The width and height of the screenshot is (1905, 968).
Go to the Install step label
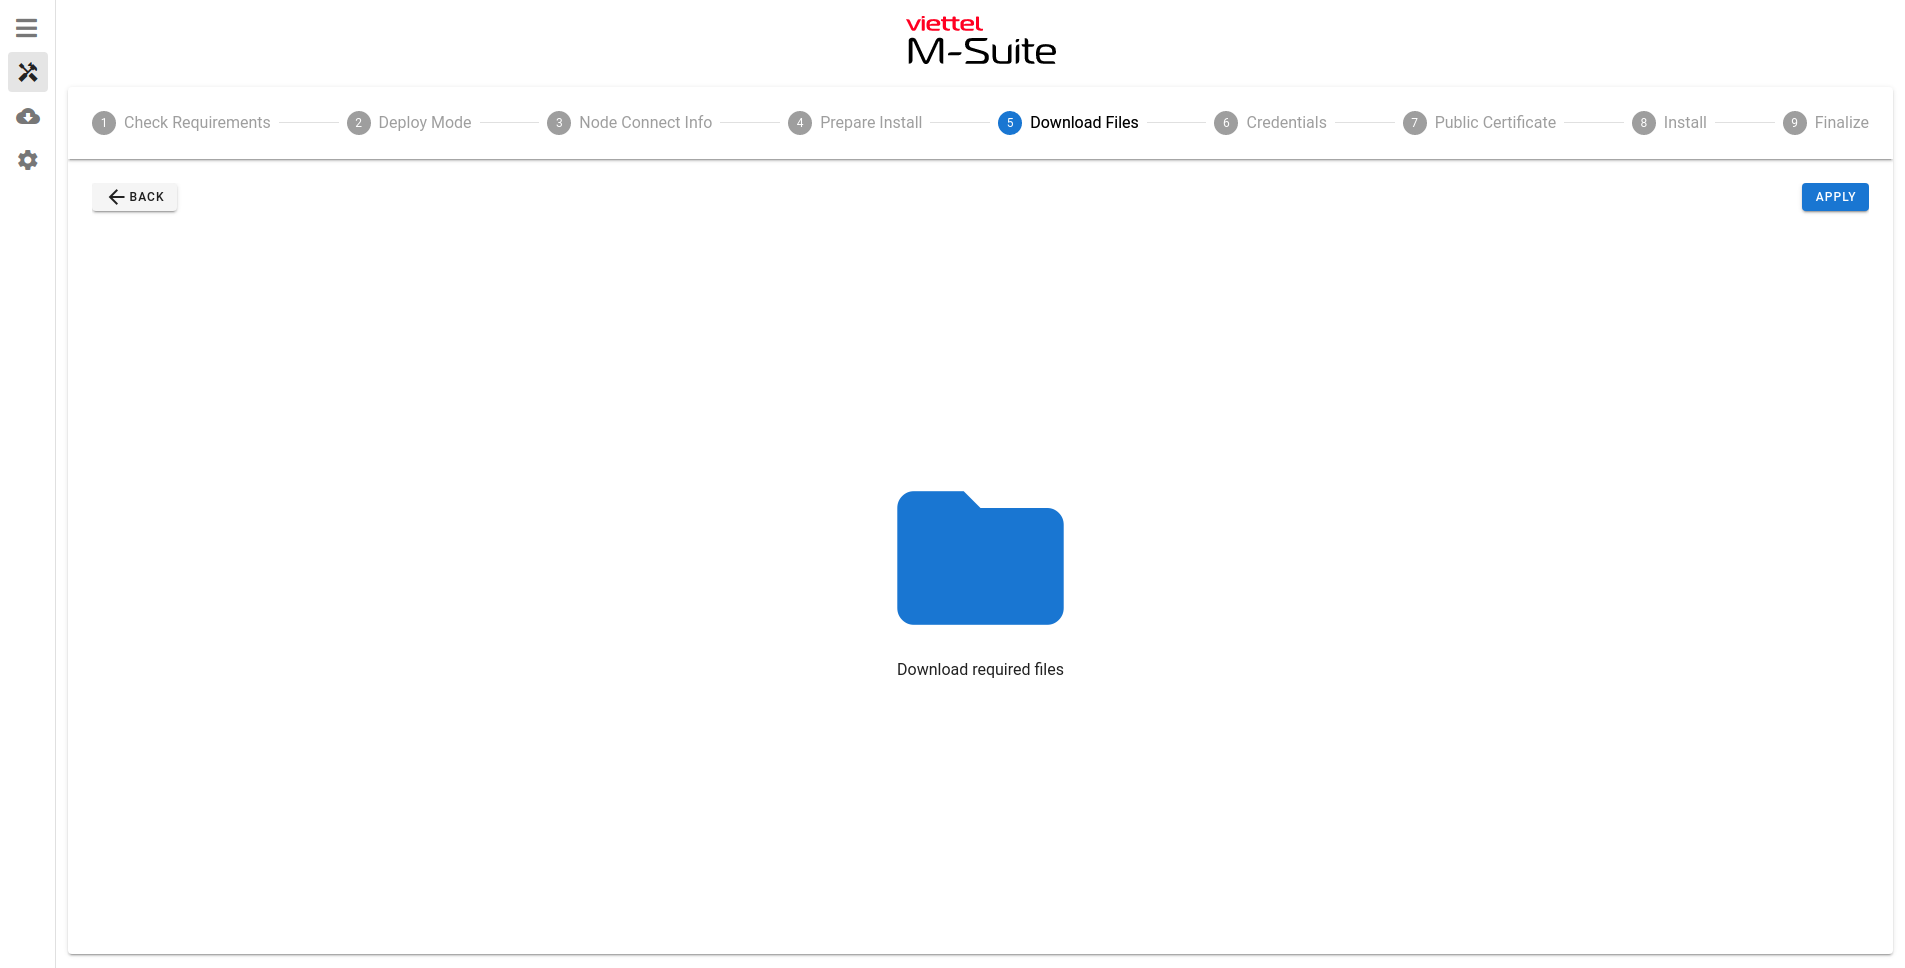click(x=1685, y=122)
